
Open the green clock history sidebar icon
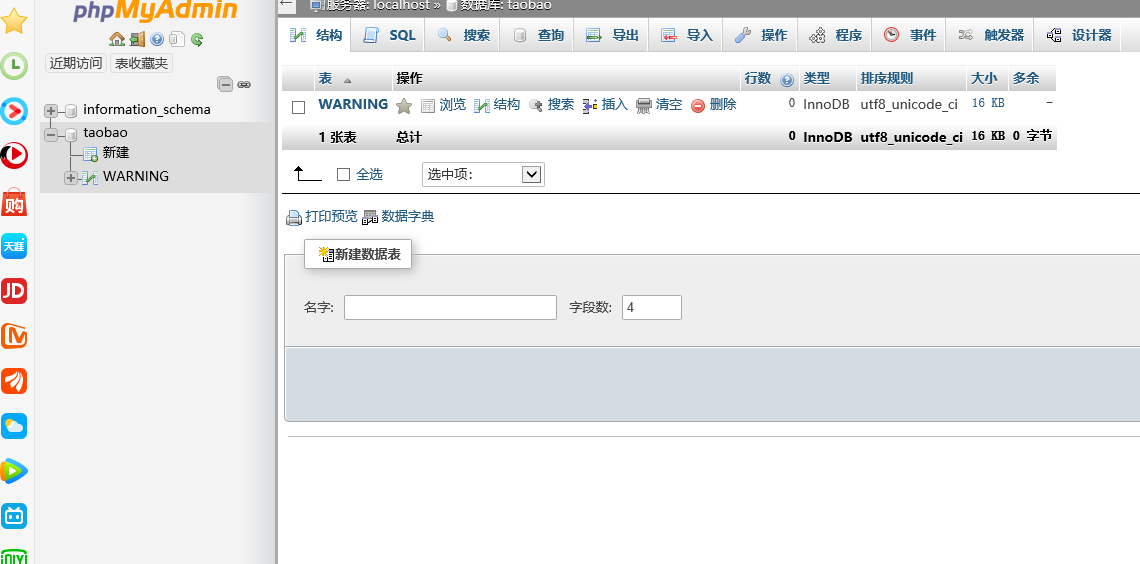click(x=14, y=66)
